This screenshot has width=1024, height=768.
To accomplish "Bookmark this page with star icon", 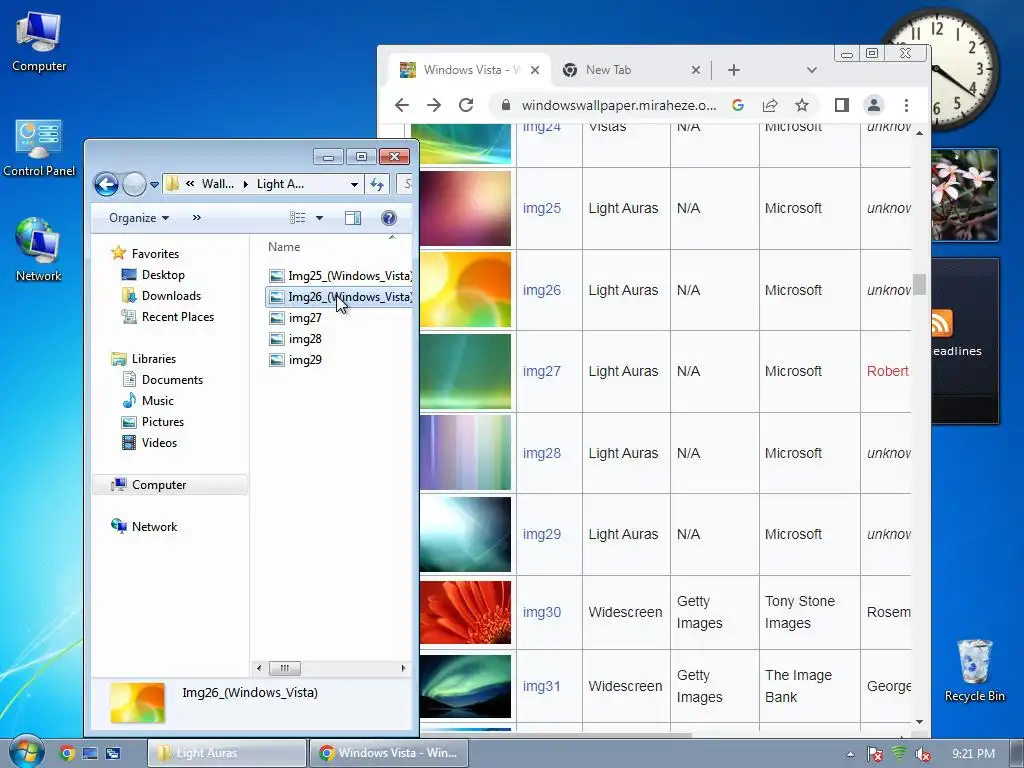I will tap(802, 105).
